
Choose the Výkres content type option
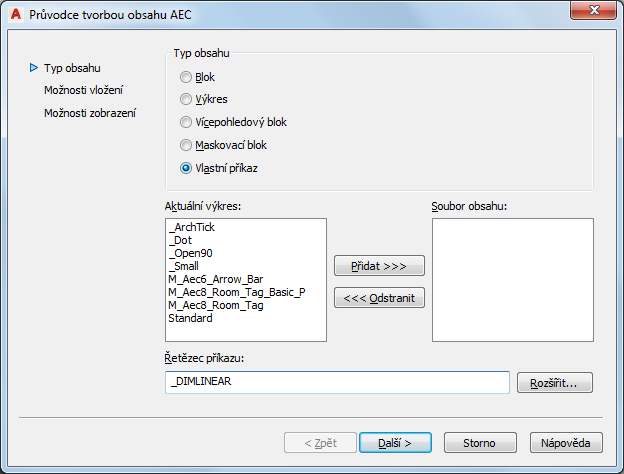click(185, 99)
